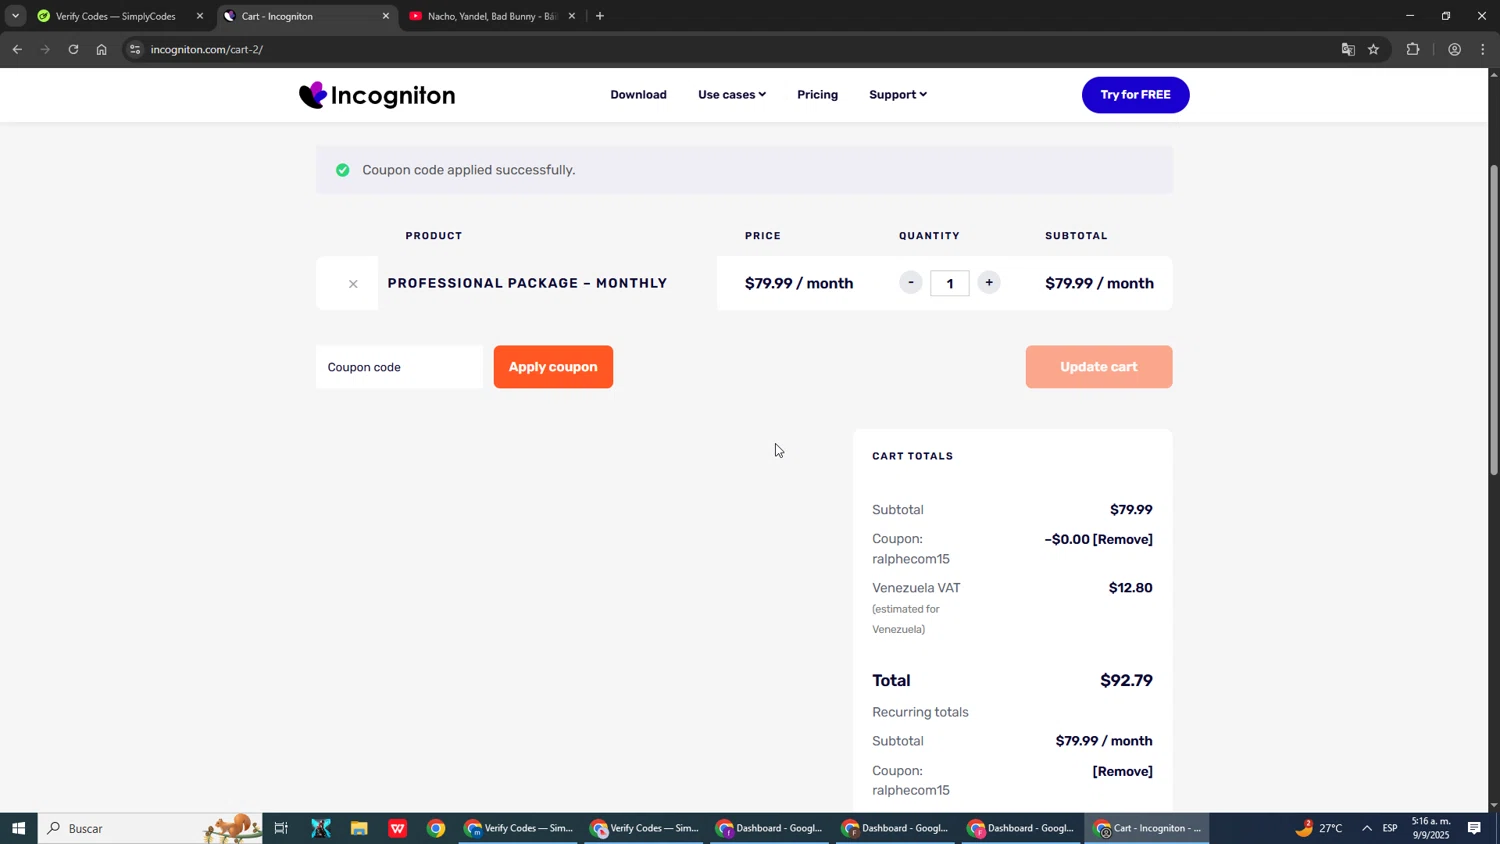Switch to Cart - Incogniton taskbar window
1500x844 pixels.
click(x=1148, y=828)
